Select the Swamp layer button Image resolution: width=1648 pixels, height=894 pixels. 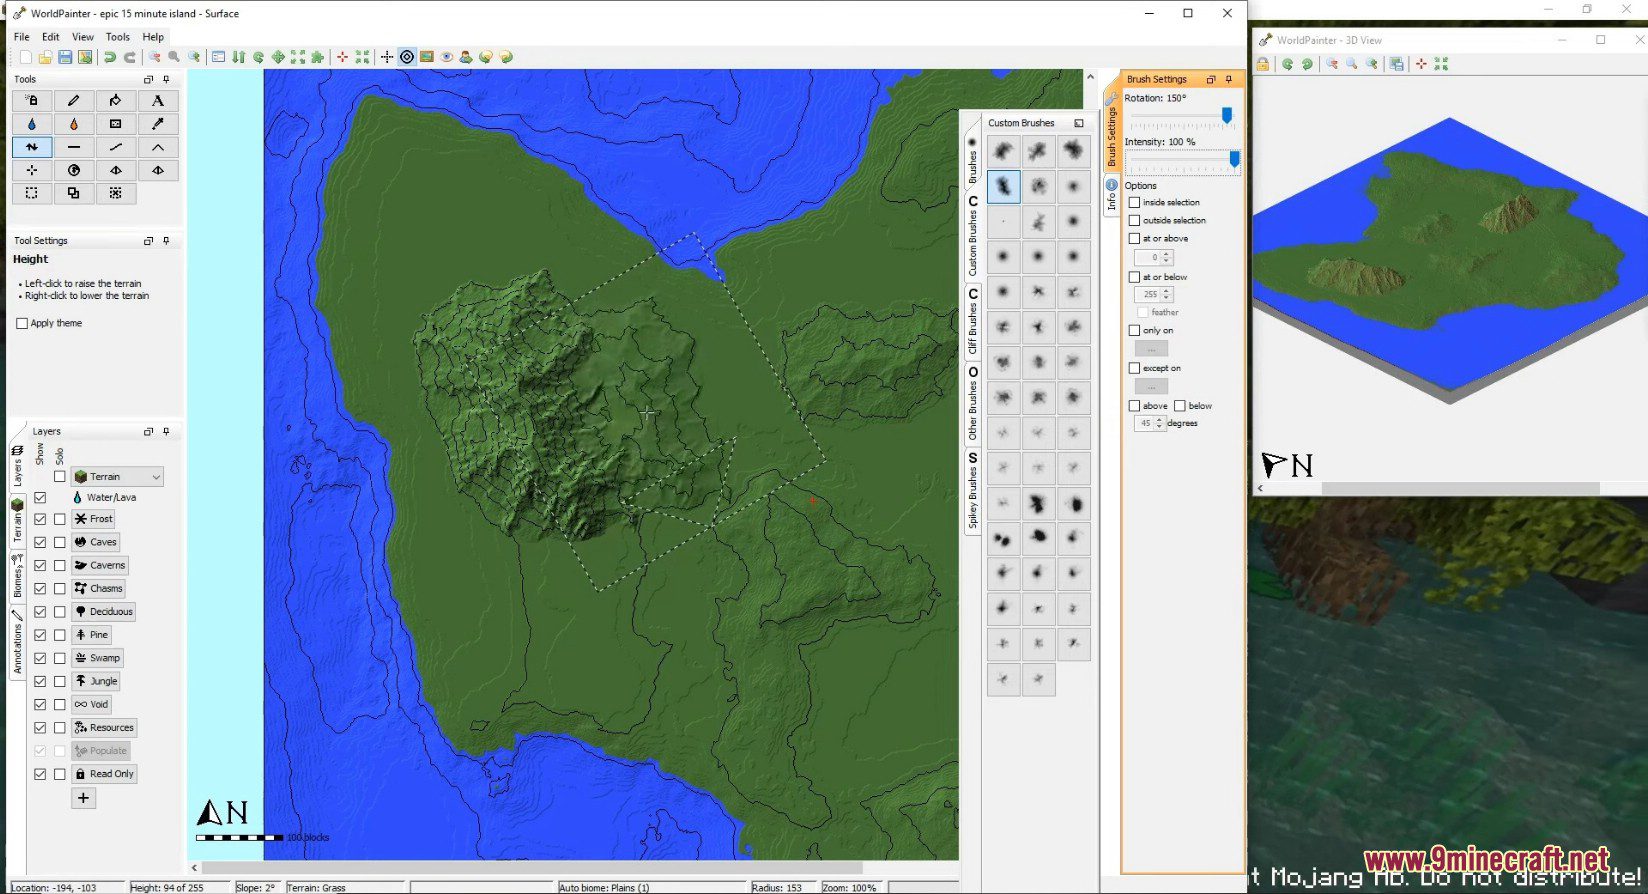click(x=97, y=658)
